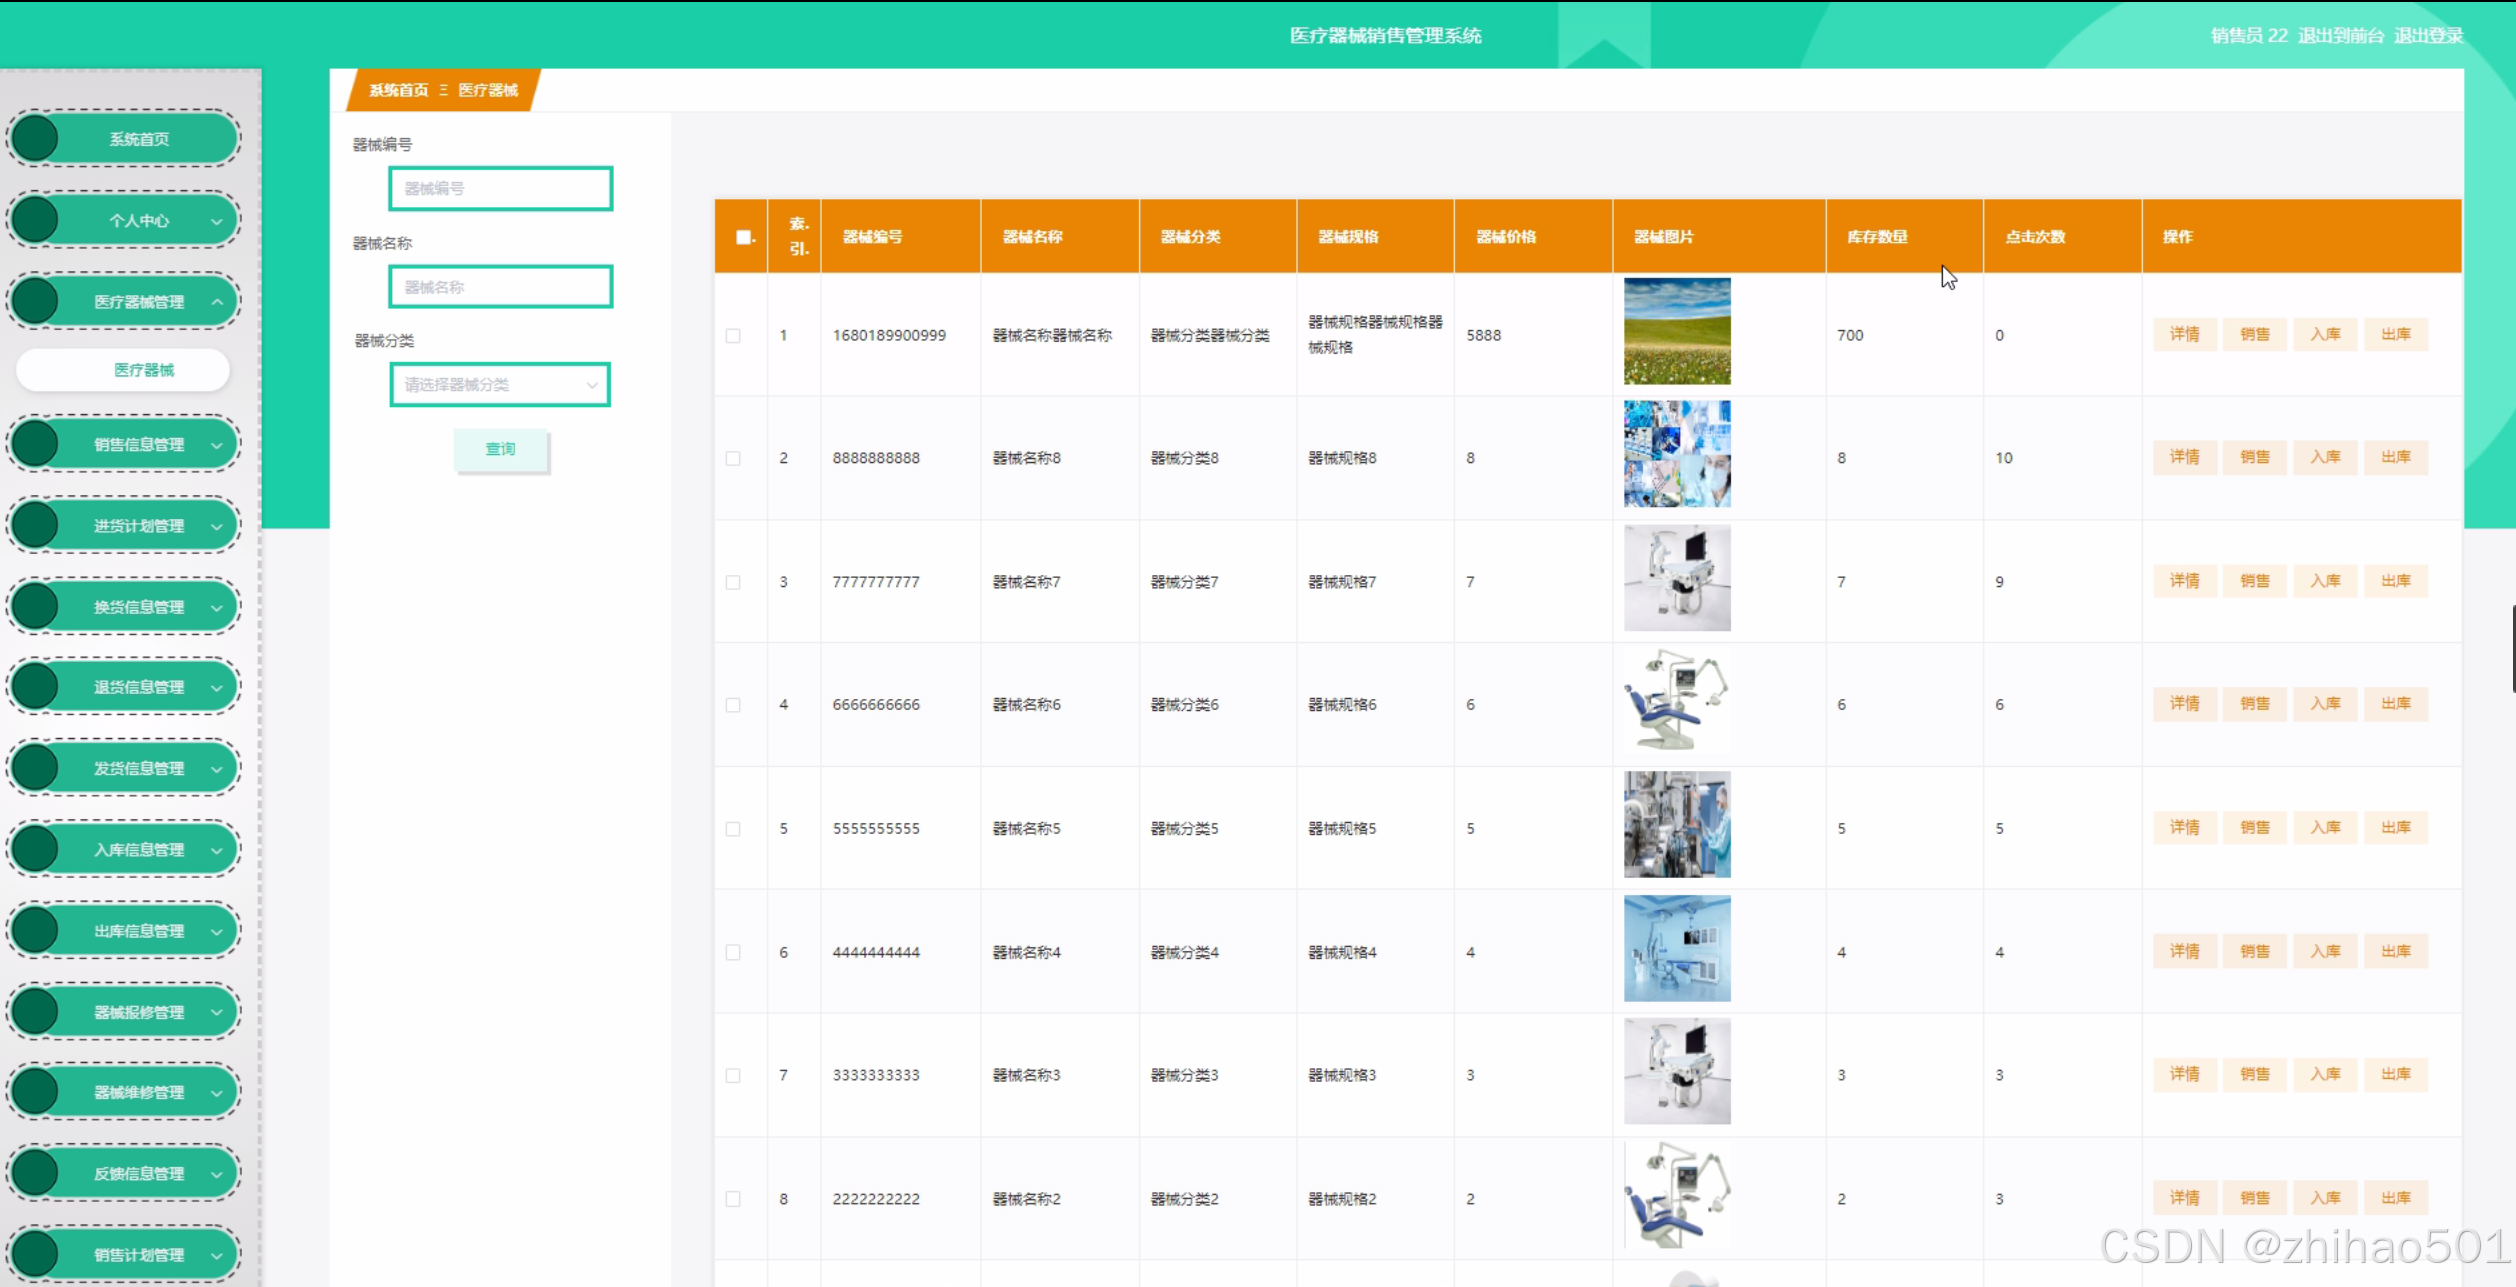This screenshot has width=2516, height=1287.
Task: Click the round icon on 发货信息管理
Action: tap(36, 768)
